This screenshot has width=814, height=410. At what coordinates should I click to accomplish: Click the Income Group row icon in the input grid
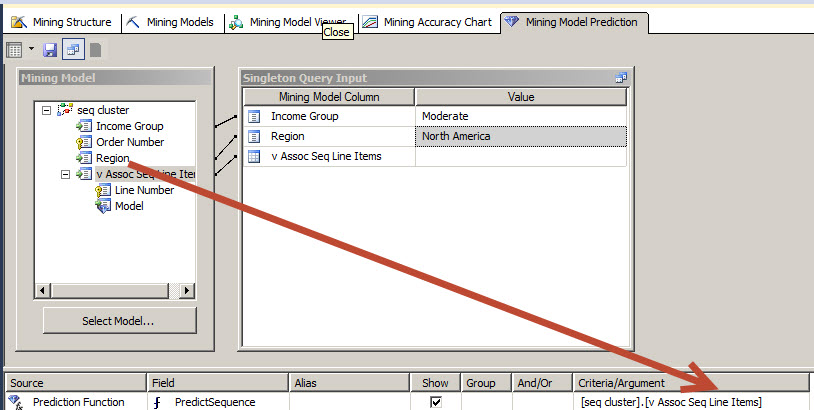coord(254,116)
